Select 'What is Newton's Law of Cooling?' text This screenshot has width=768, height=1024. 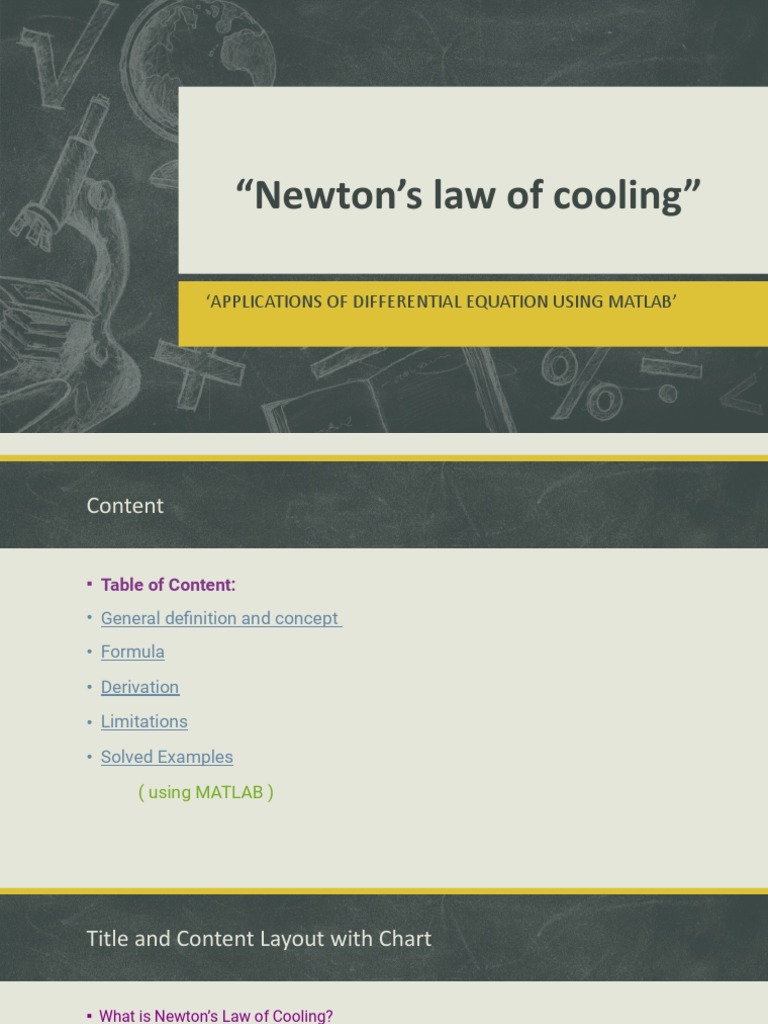coord(216,1016)
